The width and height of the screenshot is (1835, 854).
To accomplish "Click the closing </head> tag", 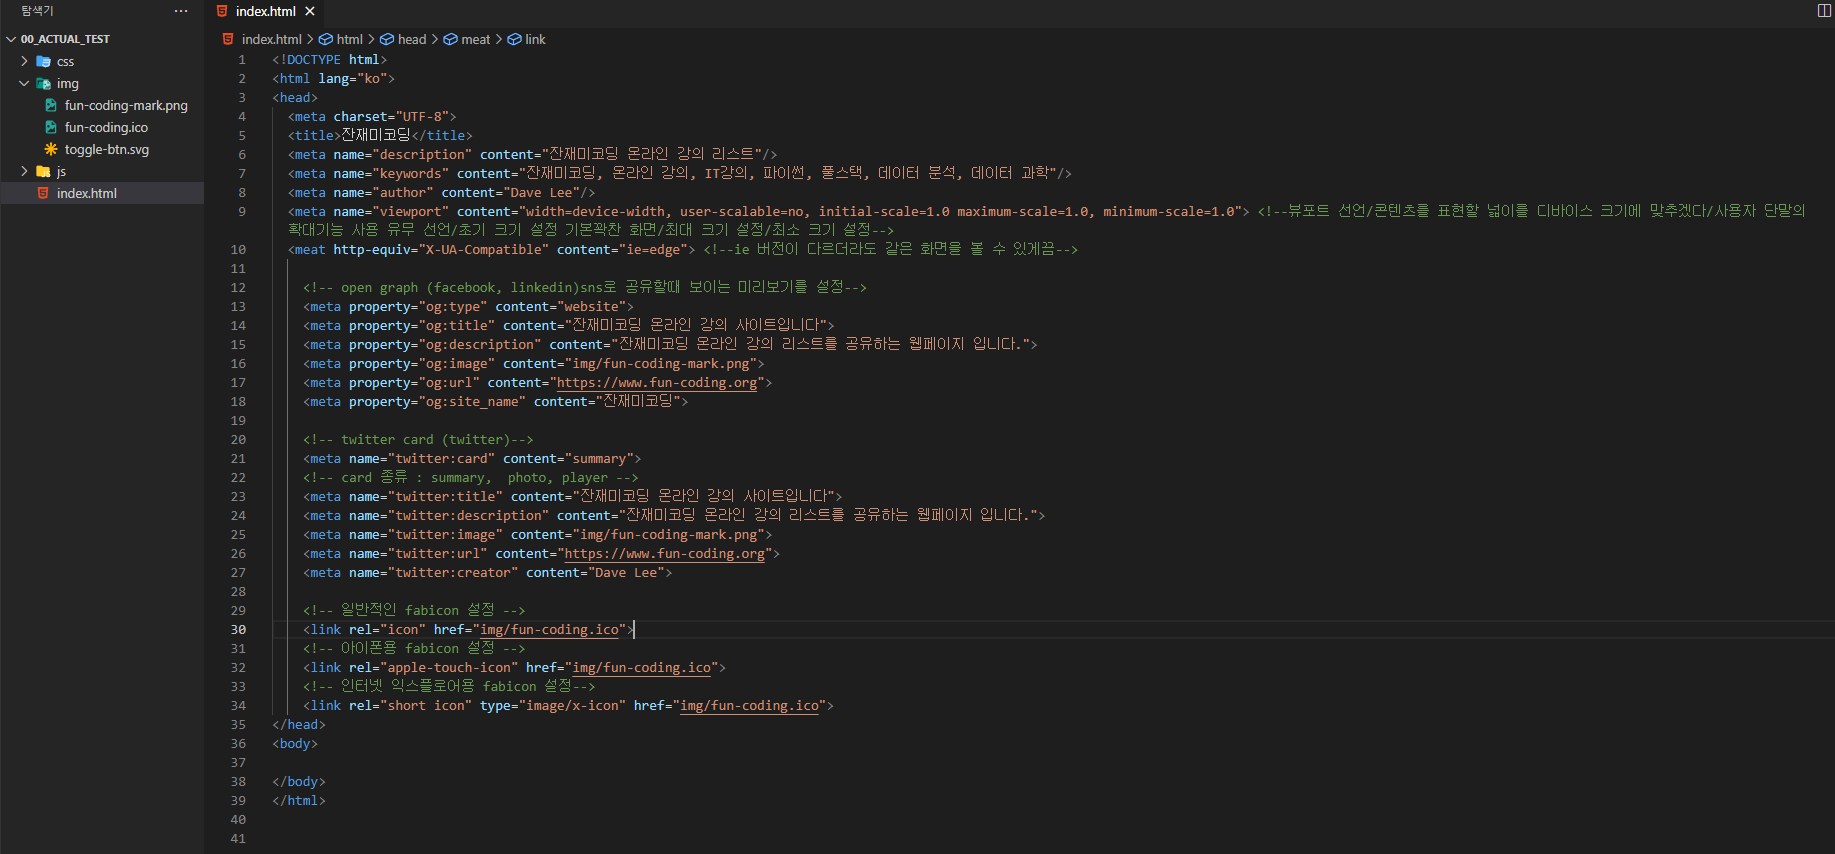I will point(299,725).
